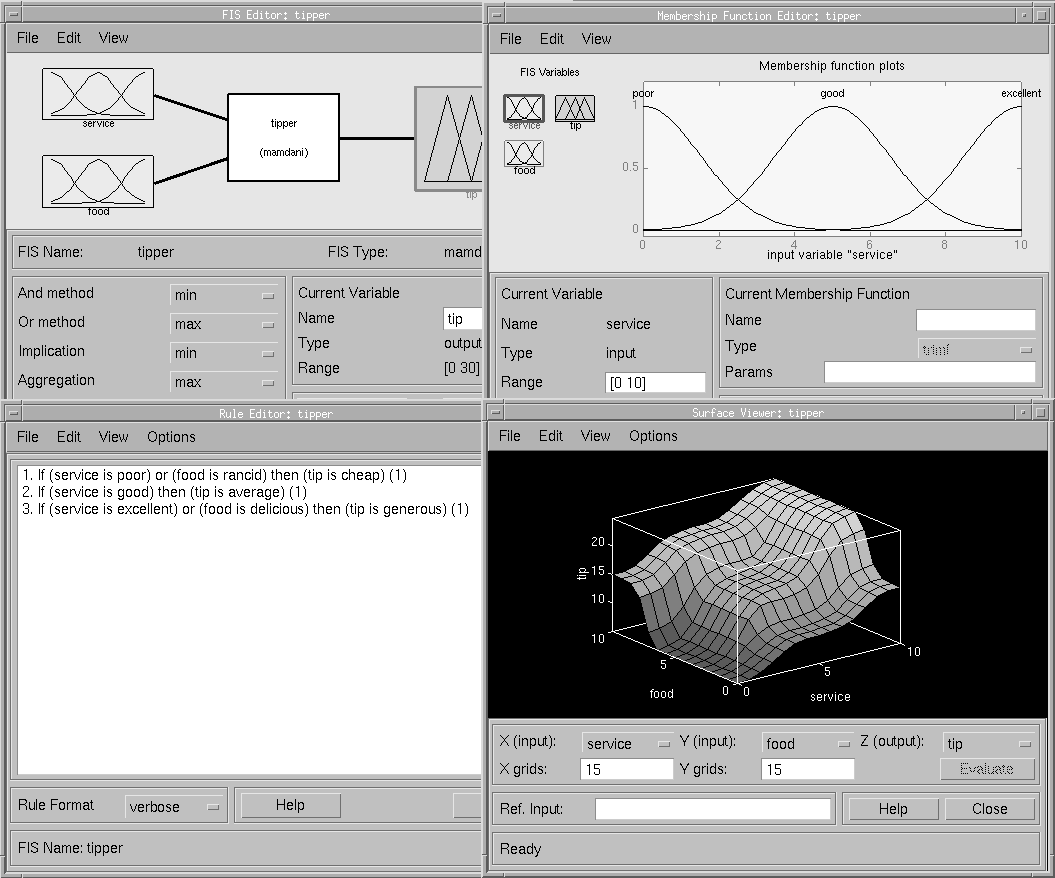Select rule 1: service is poor or food is rancid
Screen dimensions: 1055x878
215,475
